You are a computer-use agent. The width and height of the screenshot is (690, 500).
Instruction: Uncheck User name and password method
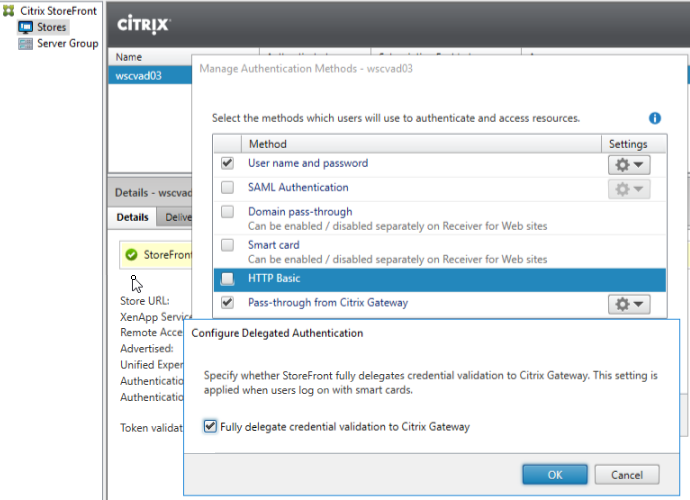228,164
